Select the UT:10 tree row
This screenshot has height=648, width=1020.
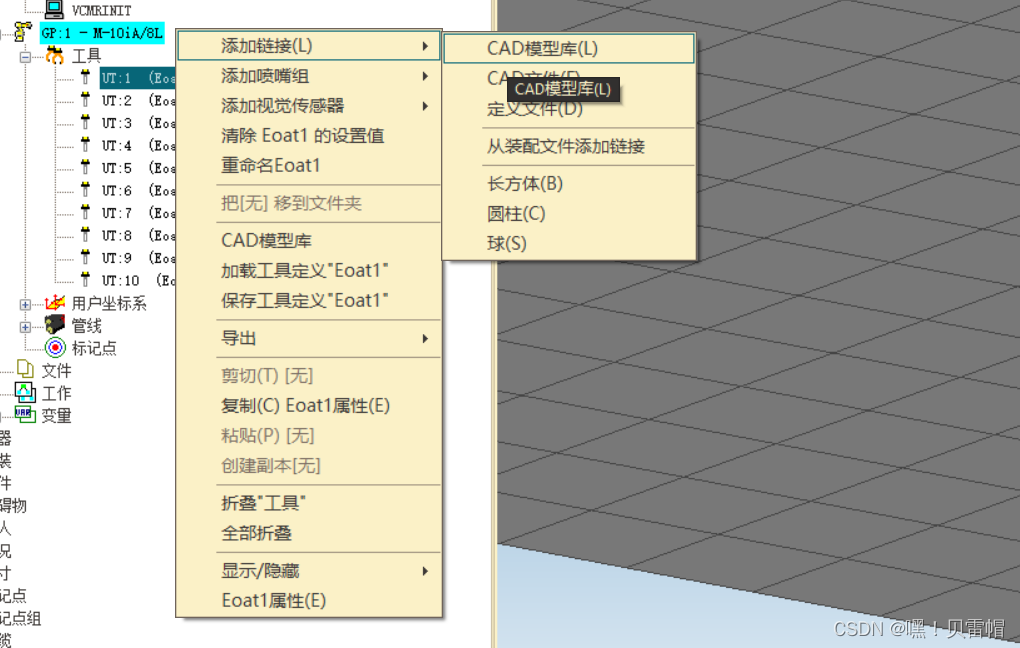(137, 280)
